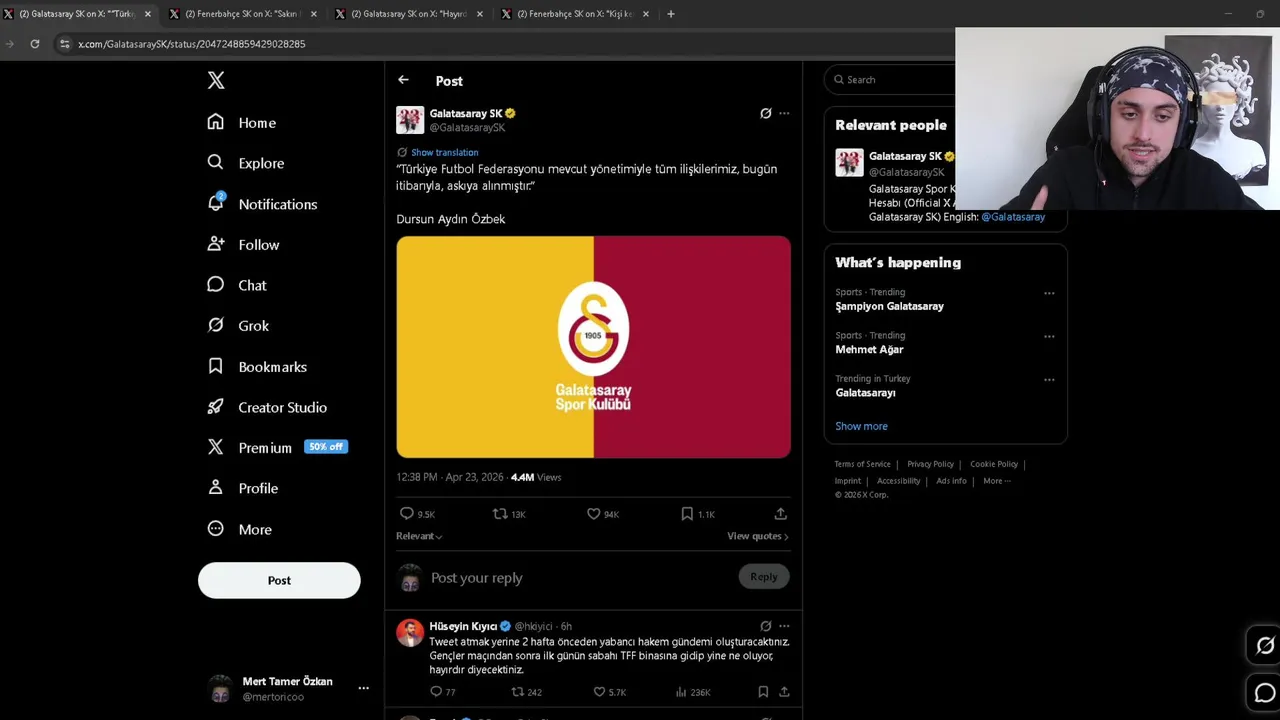This screenshot has width=1280, height=720.
Task: Open more options on Galatasaray post
Action: pyautogui.click(x=784, y=113)
